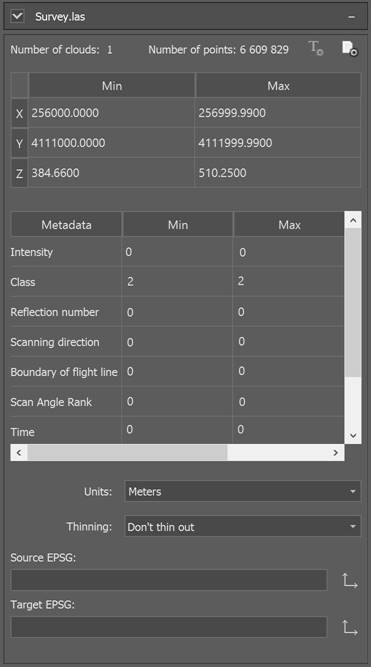Click the metadata table scroll up arrow
The image size is (371, 667).
[353, 220]
